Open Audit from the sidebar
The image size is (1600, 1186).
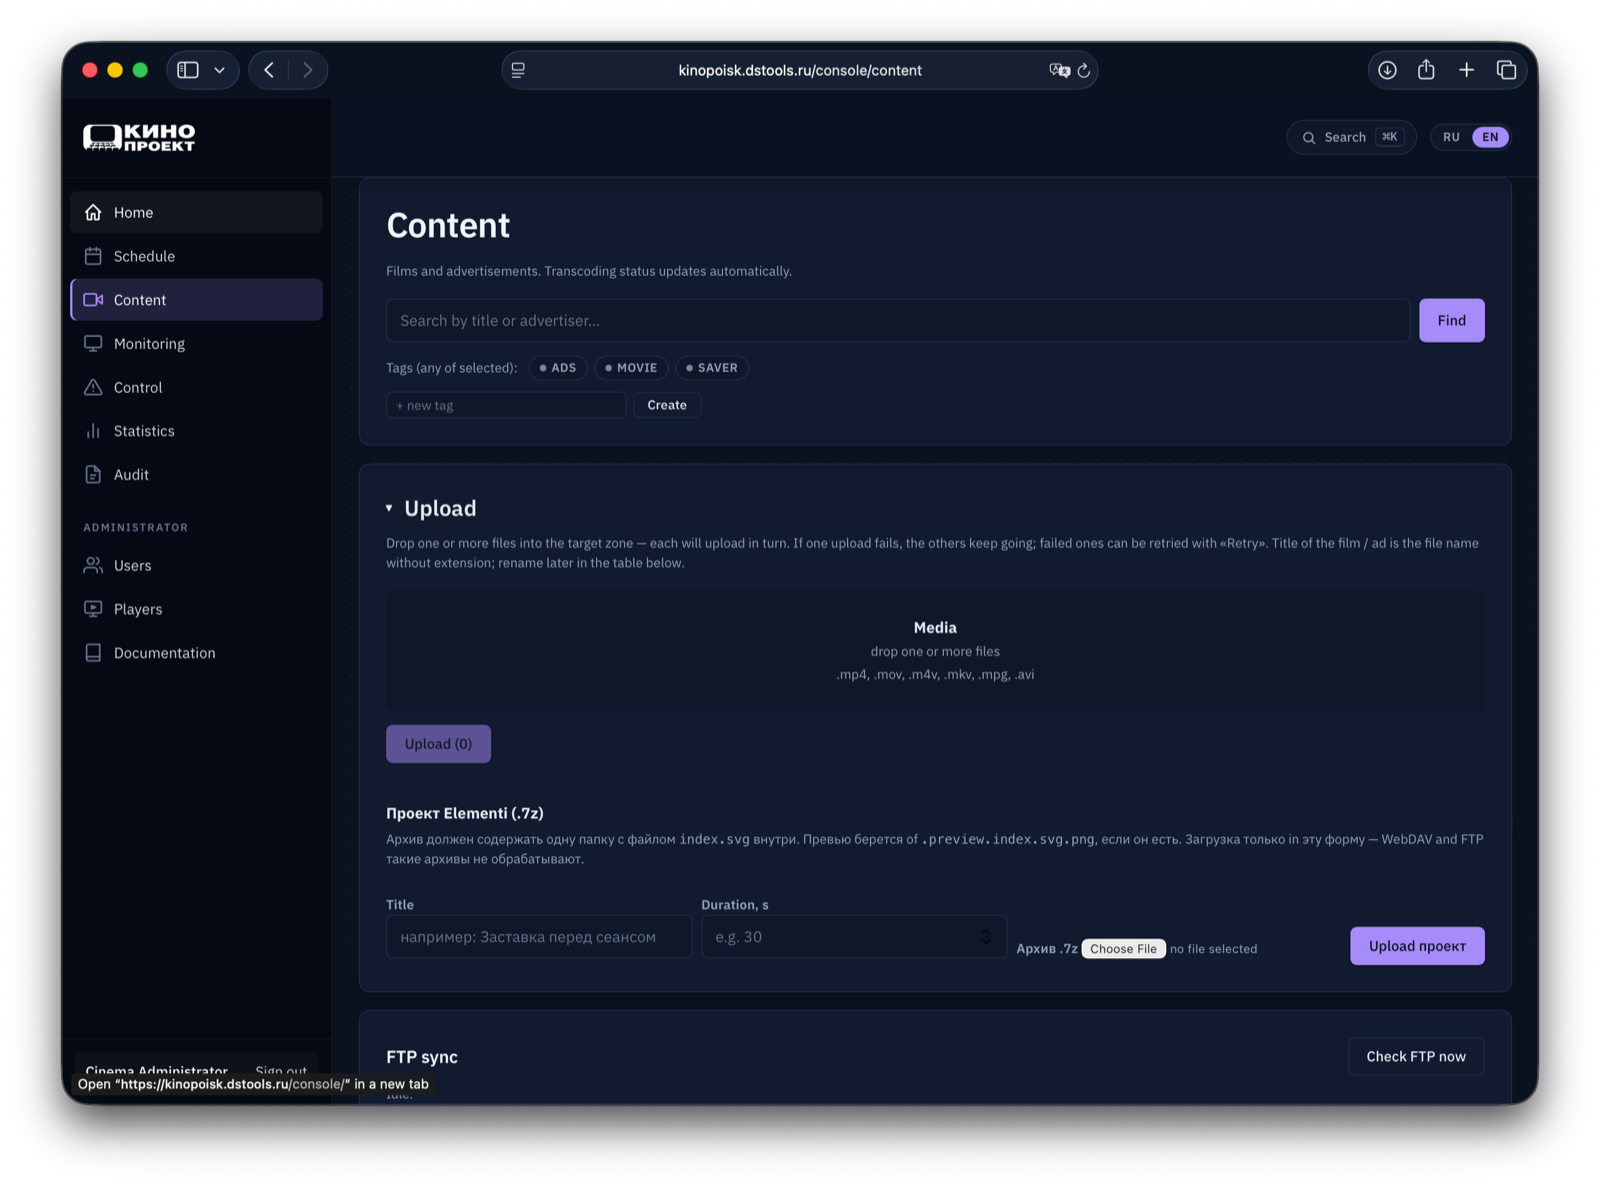coord(196,475)
